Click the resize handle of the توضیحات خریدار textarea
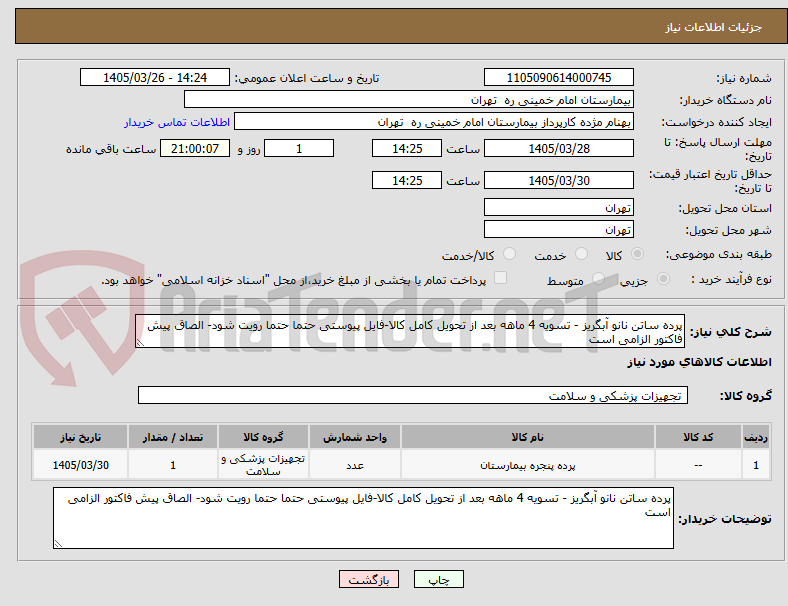Viewport: 788px width, 606px height. click(58, 544)
